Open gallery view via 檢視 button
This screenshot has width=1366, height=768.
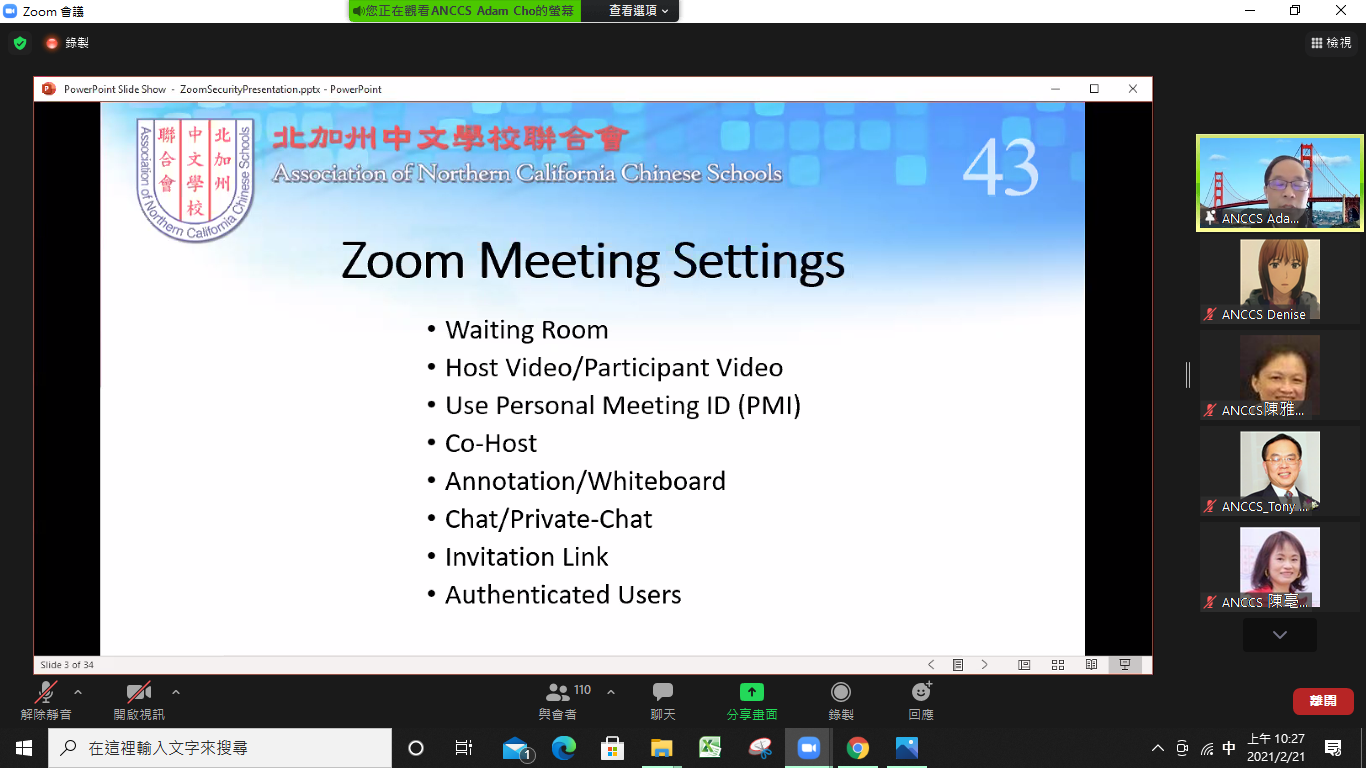tap(1334, 41)
